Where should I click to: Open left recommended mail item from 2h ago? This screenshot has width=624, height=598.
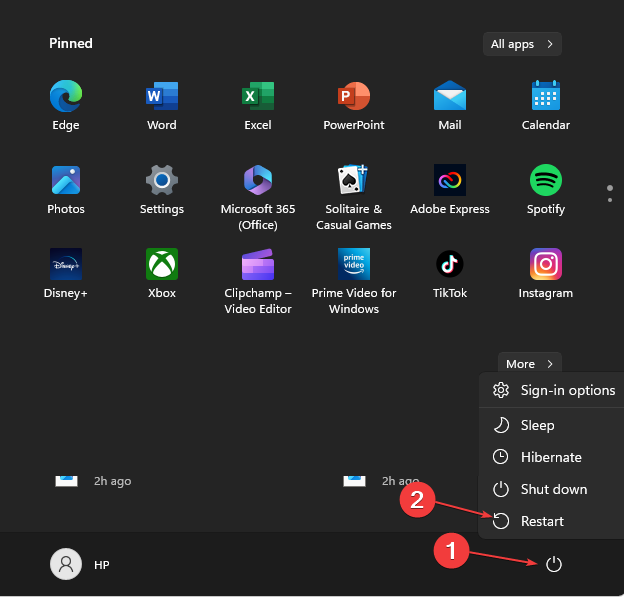(x=94, y=481)
